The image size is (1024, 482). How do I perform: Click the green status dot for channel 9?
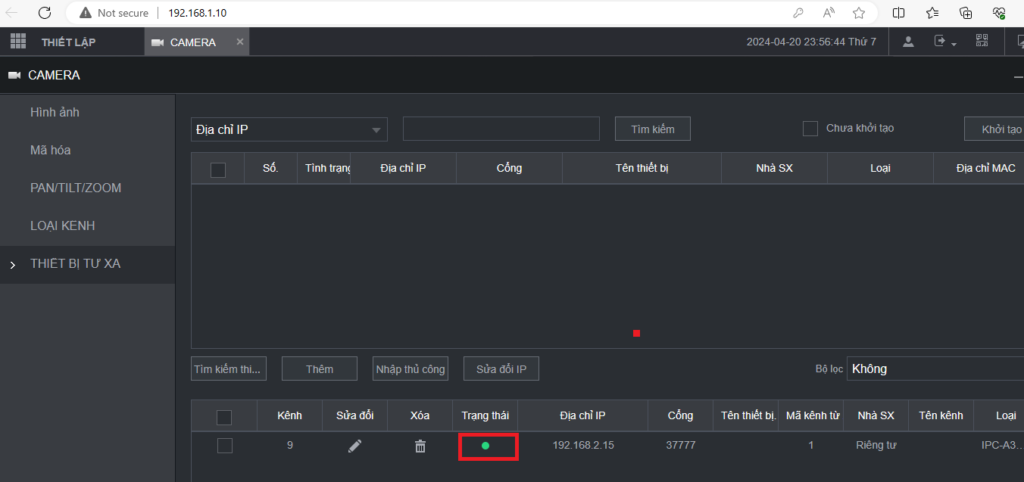(x=486, y=446)
